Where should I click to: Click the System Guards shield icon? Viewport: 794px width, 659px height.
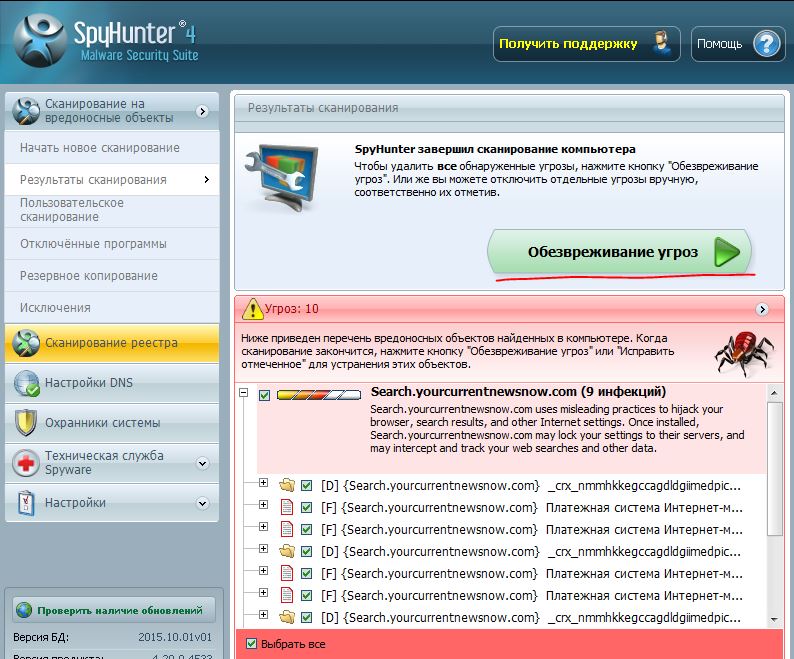(x=26, y=422)
